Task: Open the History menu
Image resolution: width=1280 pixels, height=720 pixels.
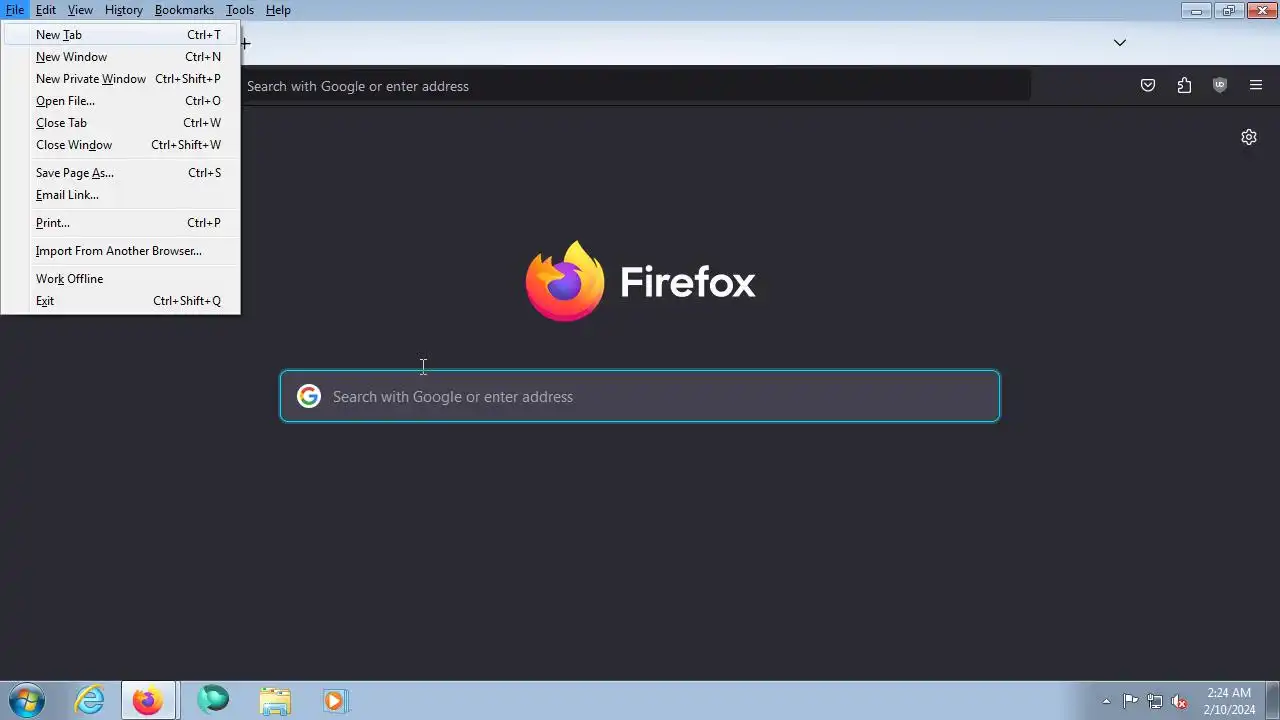Action: point(124,10)
